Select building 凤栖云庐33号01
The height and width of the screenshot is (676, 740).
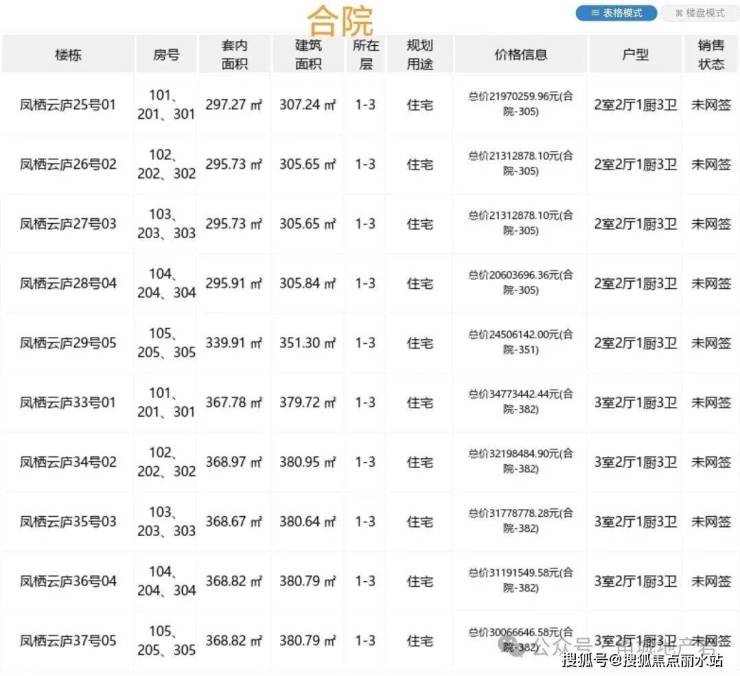coord(68,402)
